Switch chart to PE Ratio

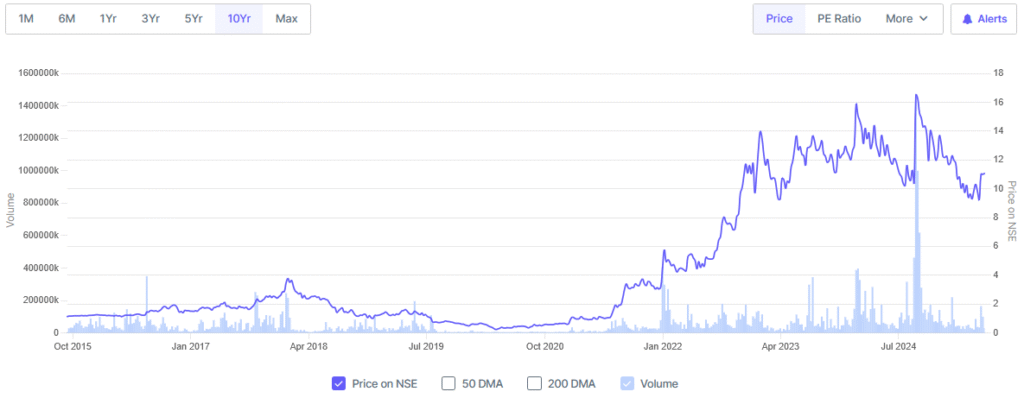pos(839,19)
